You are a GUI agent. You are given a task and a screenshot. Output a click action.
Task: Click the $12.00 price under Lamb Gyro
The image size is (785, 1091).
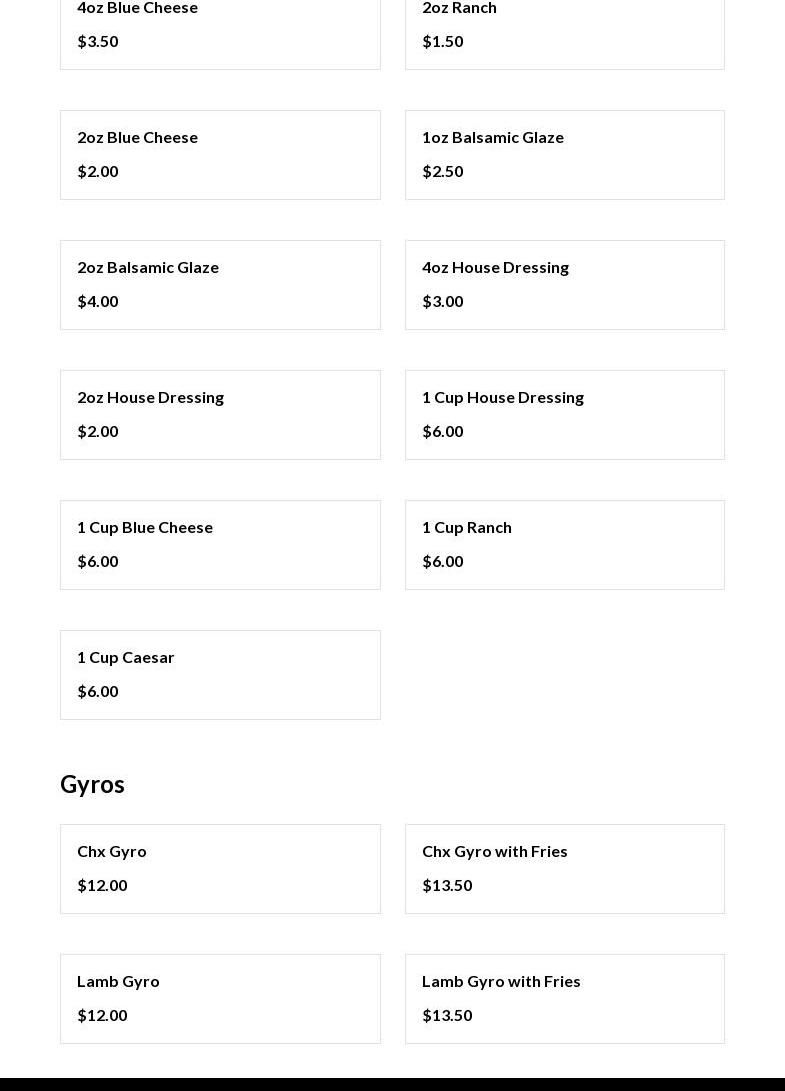pos(102,1015)
